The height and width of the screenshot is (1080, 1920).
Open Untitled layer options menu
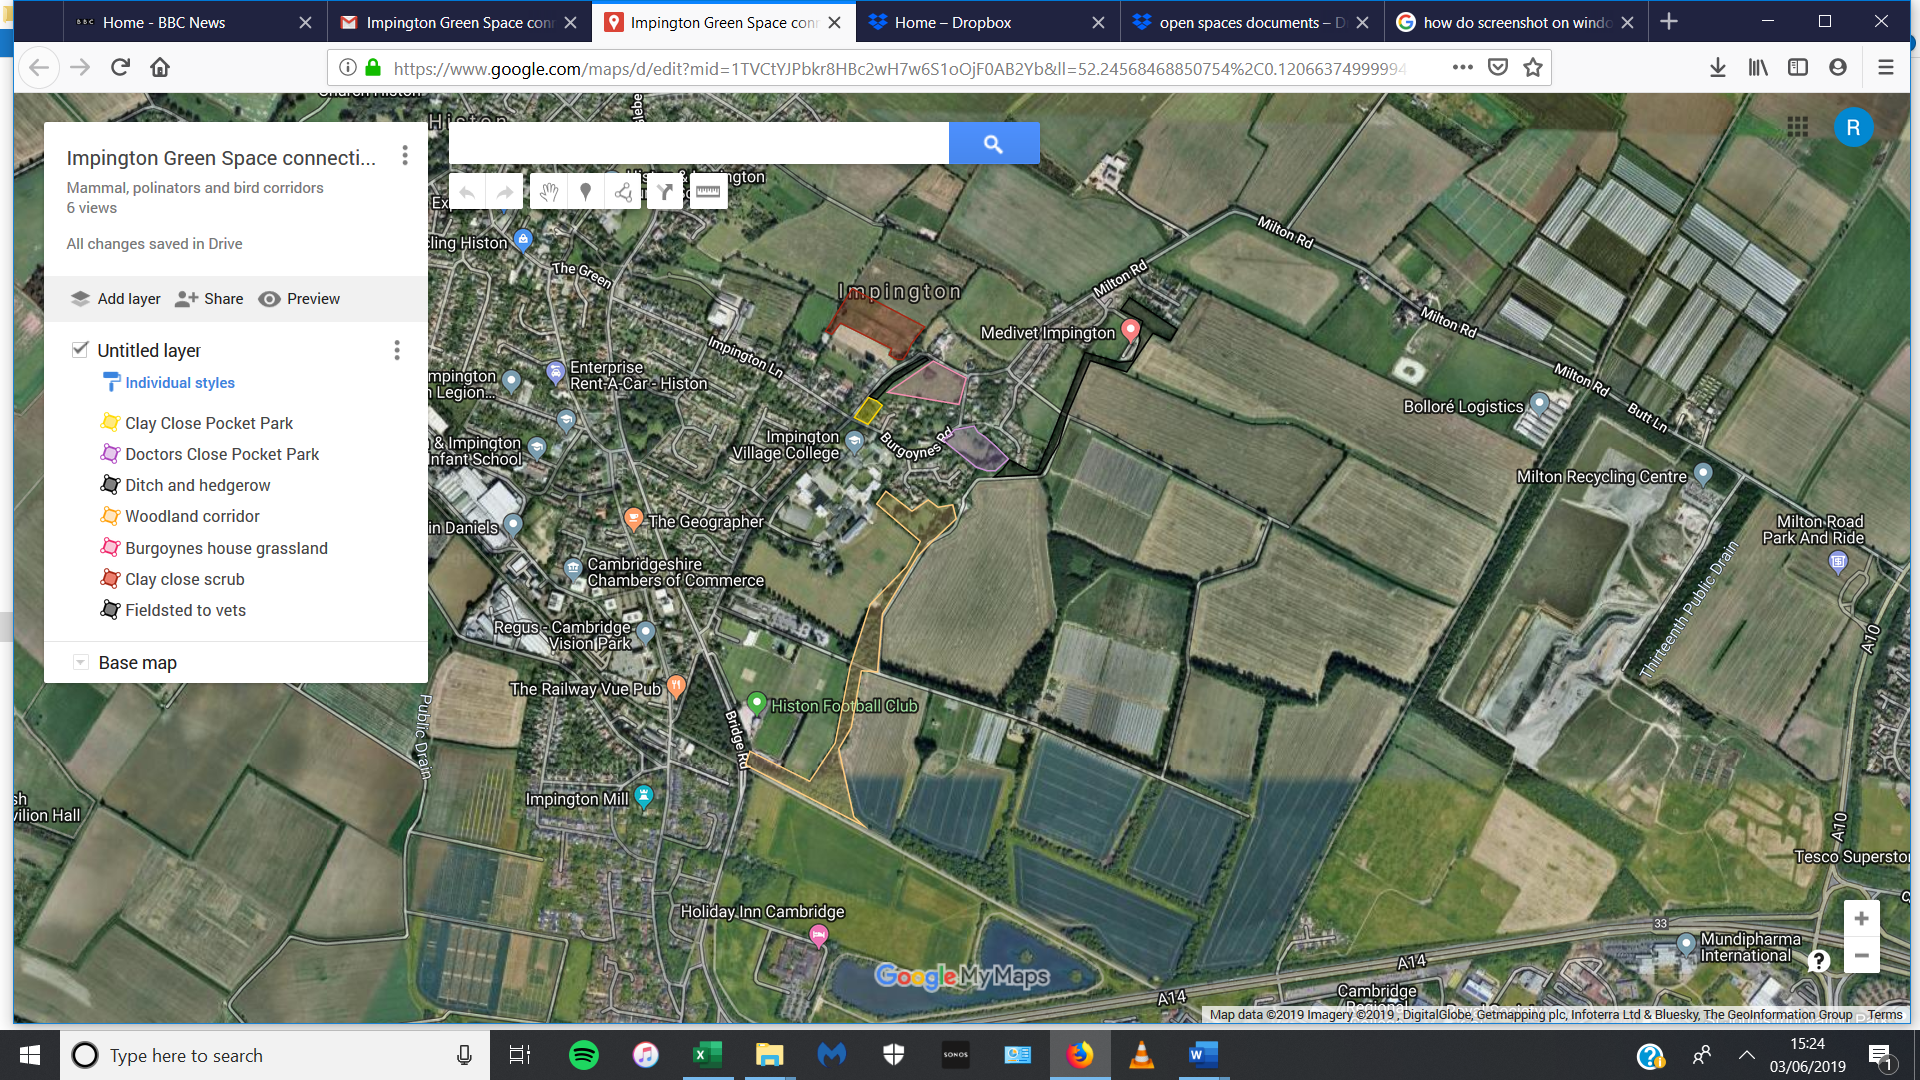[396, 350]
